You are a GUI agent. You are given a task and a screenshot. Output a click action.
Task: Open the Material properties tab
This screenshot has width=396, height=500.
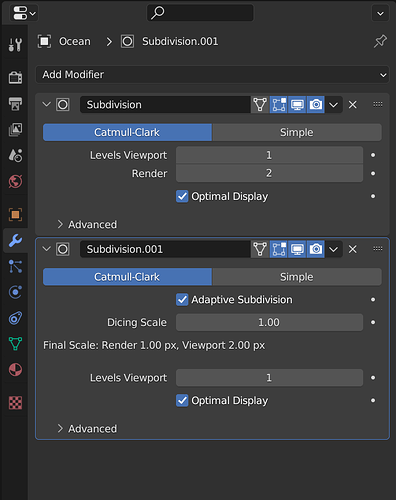click(x=15, y=370)
